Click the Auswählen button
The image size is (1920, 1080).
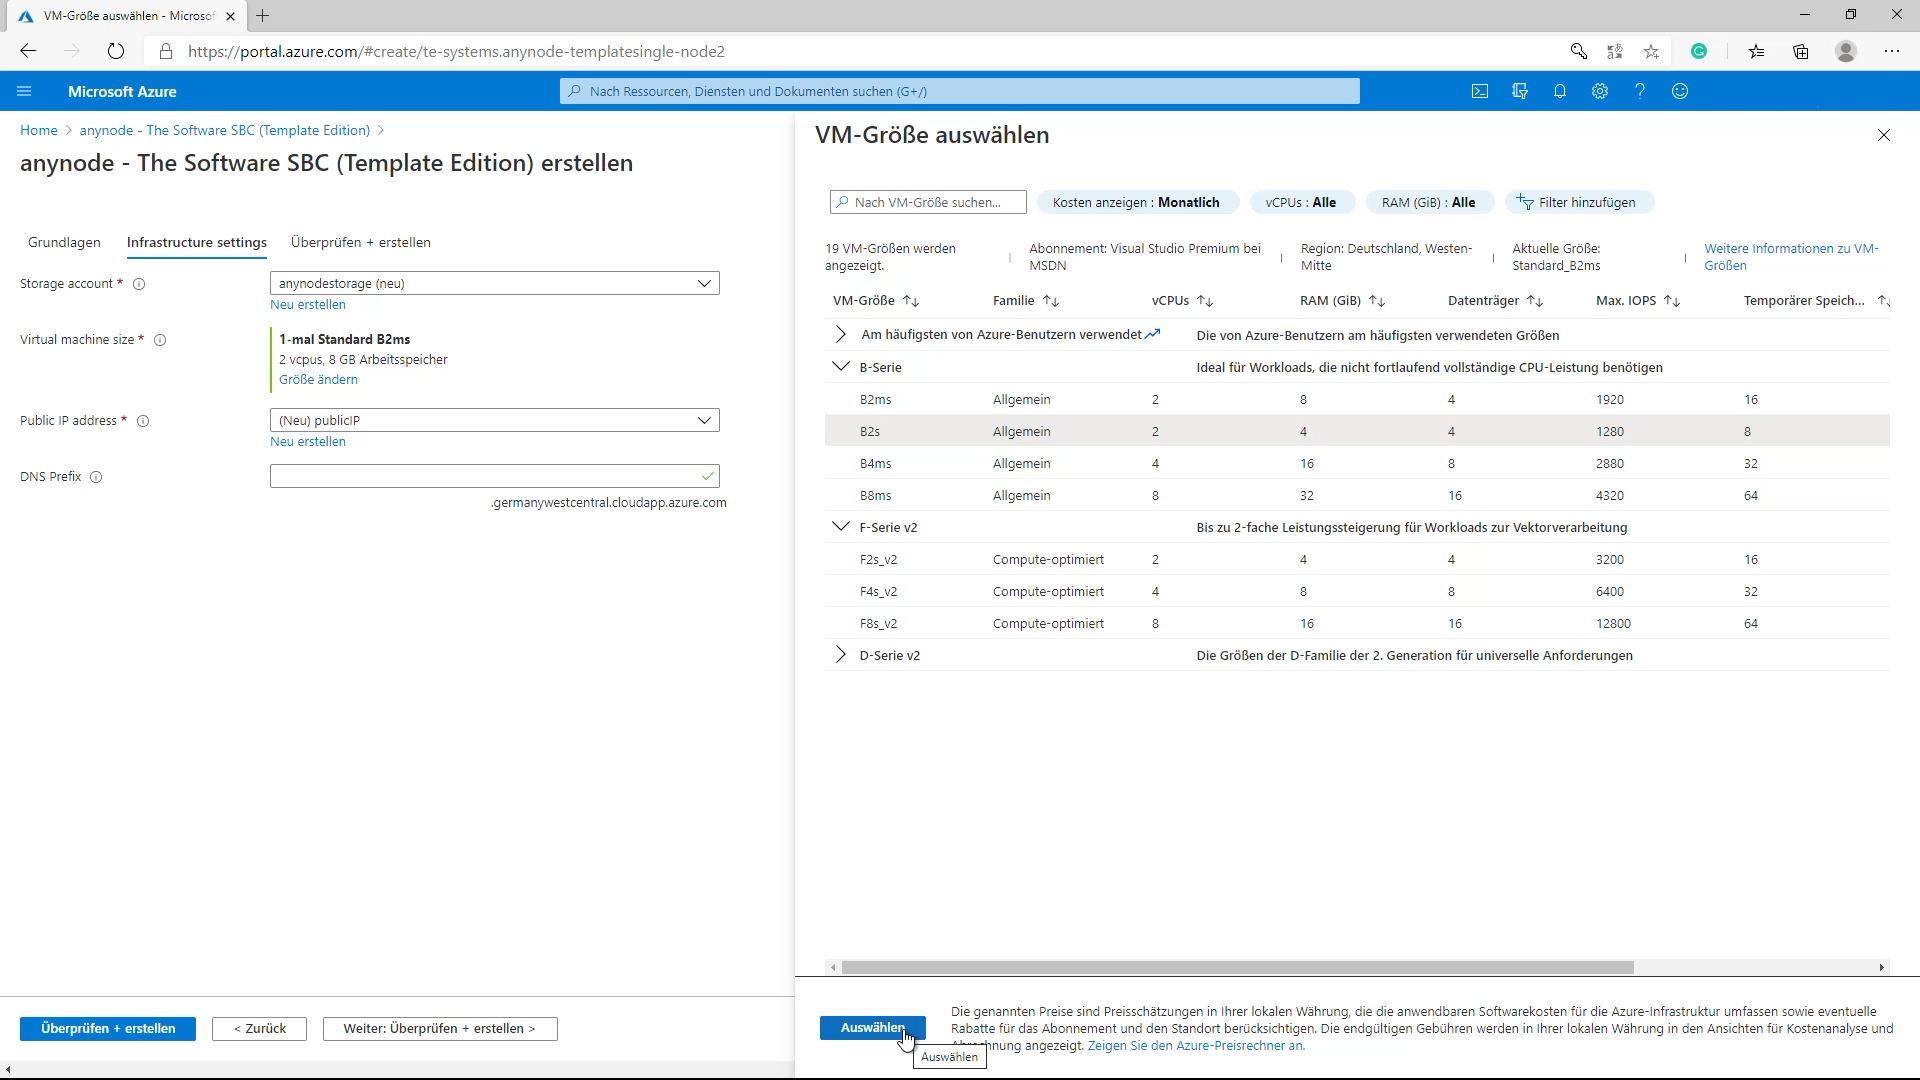point(872,1028)
